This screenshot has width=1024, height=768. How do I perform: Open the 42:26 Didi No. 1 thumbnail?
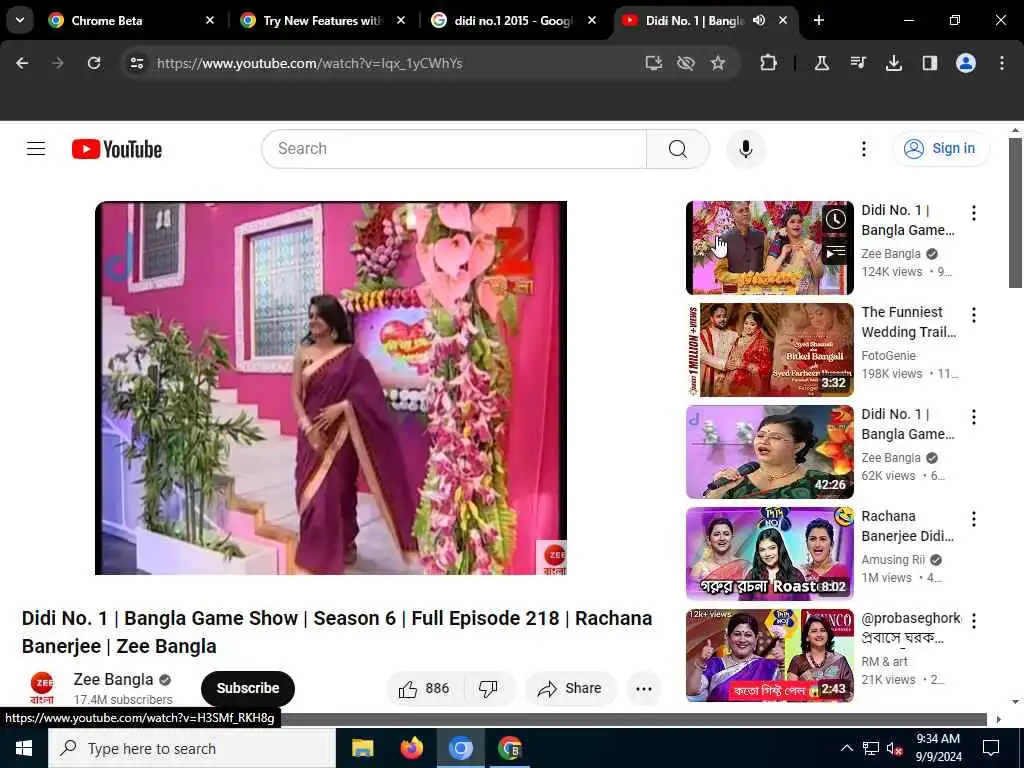click(x=770, y=452)
